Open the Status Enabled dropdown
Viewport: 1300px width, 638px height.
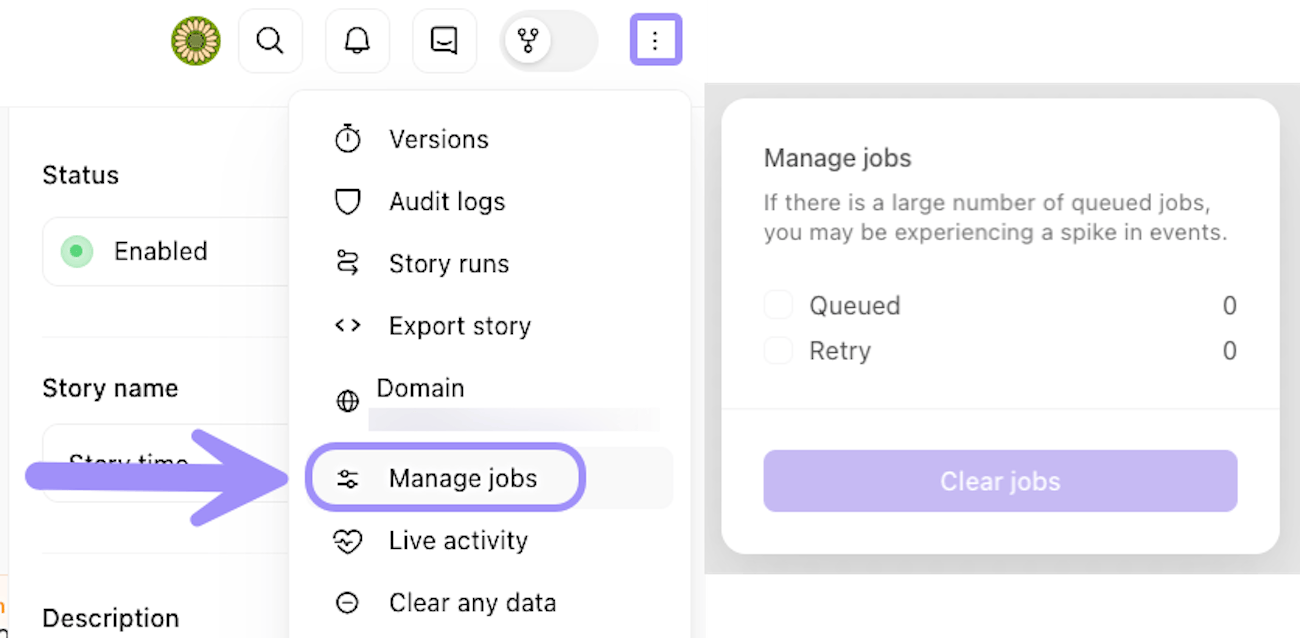click(x=165, y=251)
